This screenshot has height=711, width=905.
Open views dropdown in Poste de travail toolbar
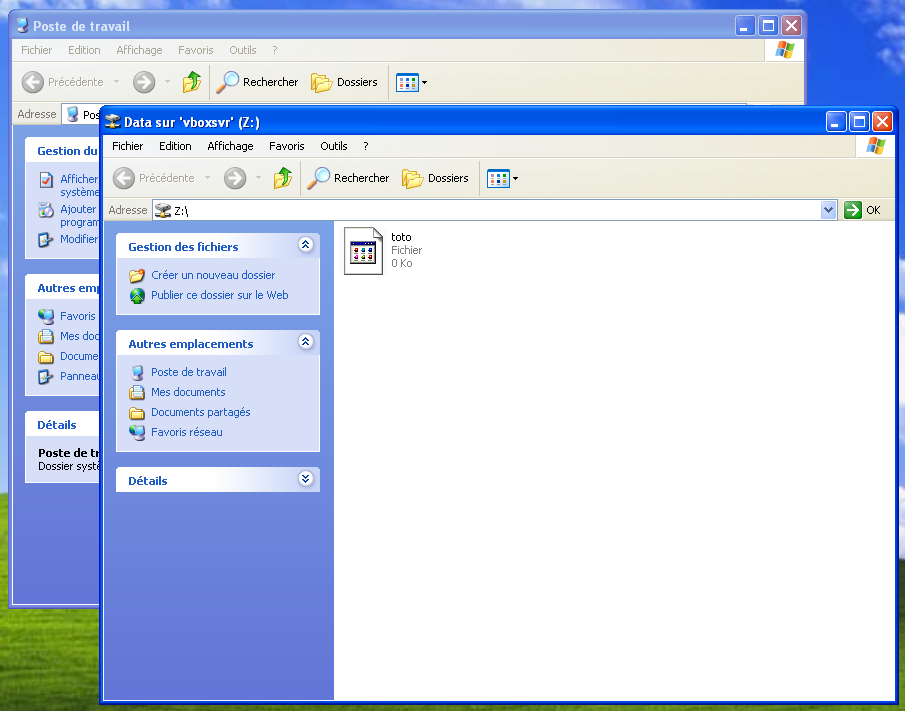pyautogui.click(x=424, y=82)
